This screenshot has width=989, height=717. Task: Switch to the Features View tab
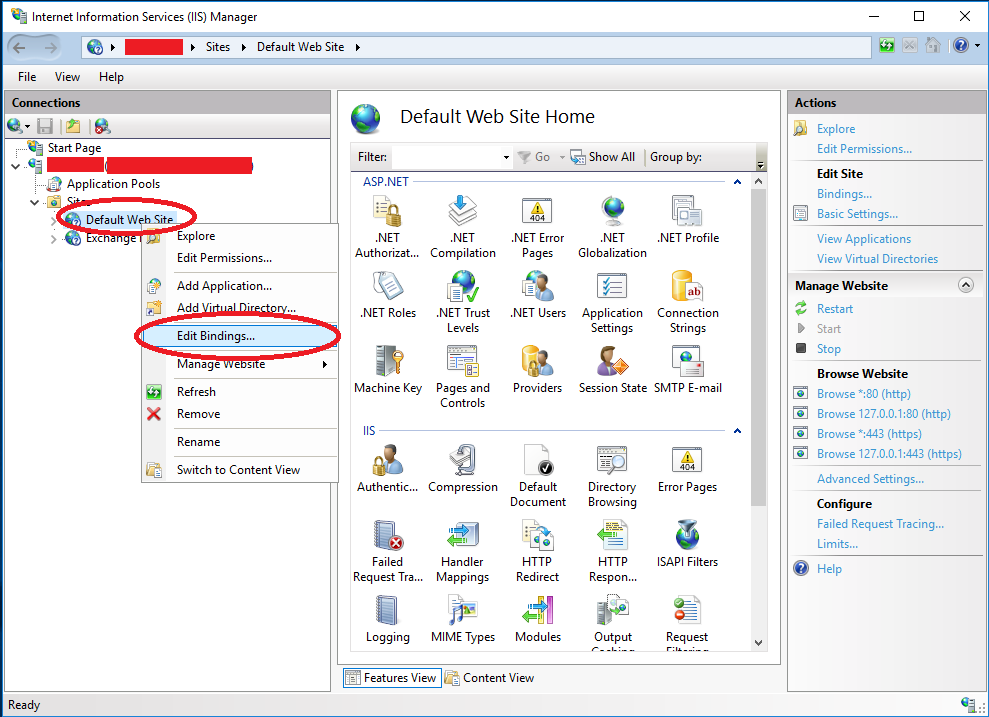(x=392, y=678)
